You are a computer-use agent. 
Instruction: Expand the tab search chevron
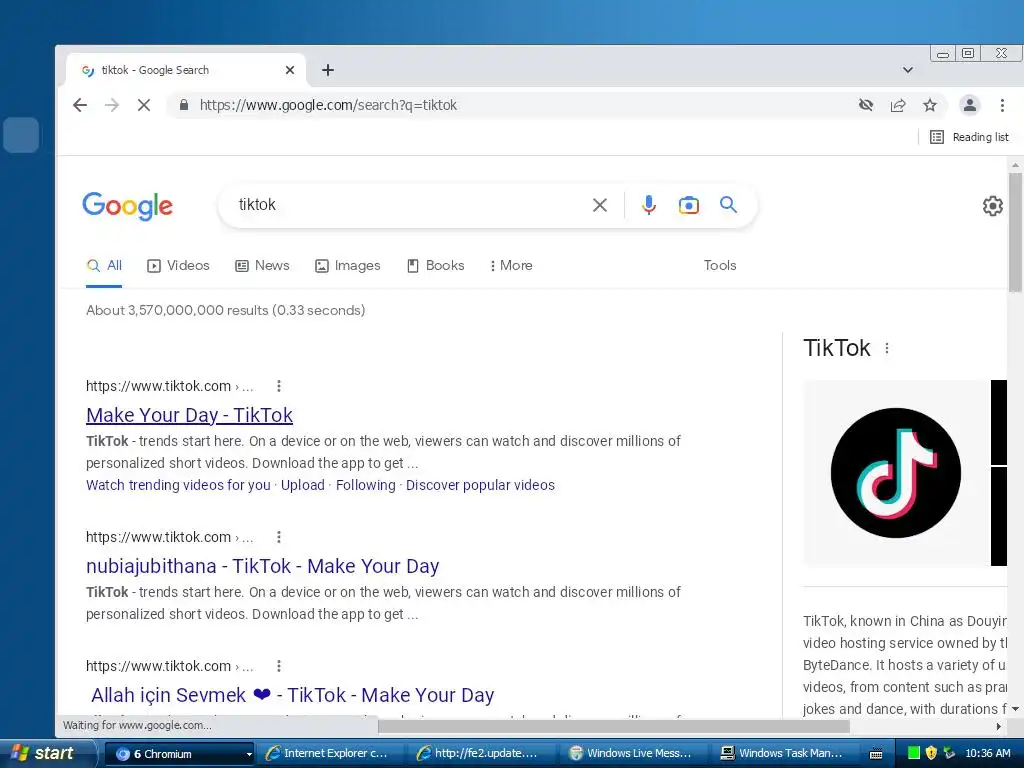tap(908, 70)
